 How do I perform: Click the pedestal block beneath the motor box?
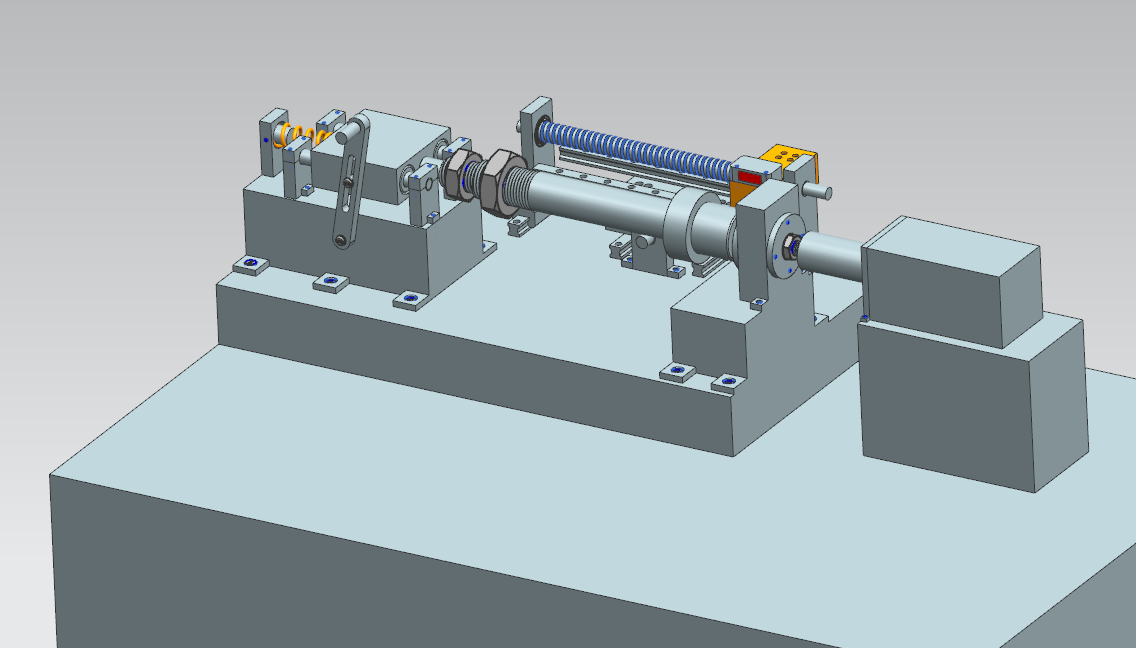(x=974, y=402)
